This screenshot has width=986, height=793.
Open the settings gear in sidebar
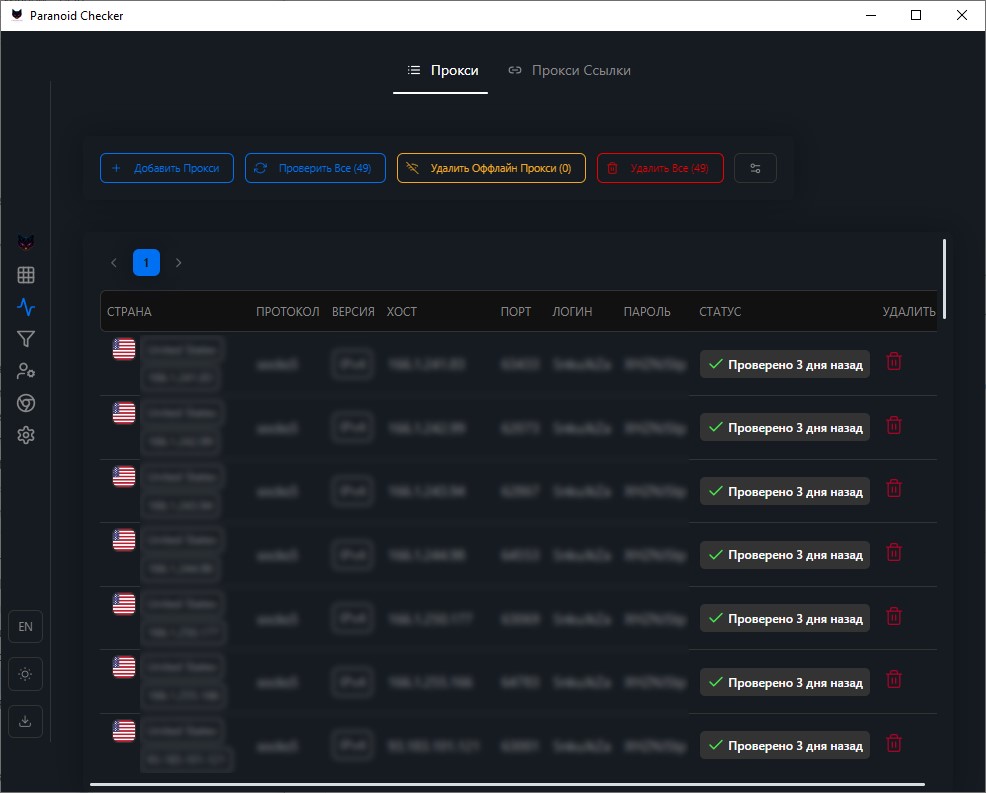click(x=26, y=435)
